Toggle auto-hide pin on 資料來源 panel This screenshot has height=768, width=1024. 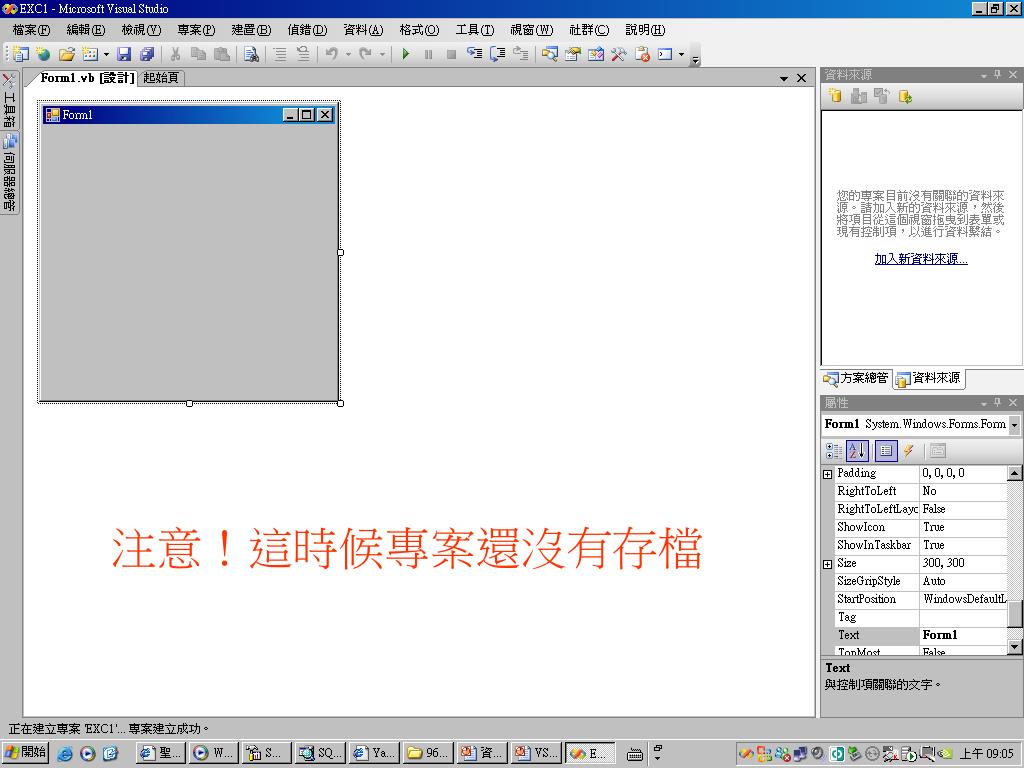coord(997,74)
